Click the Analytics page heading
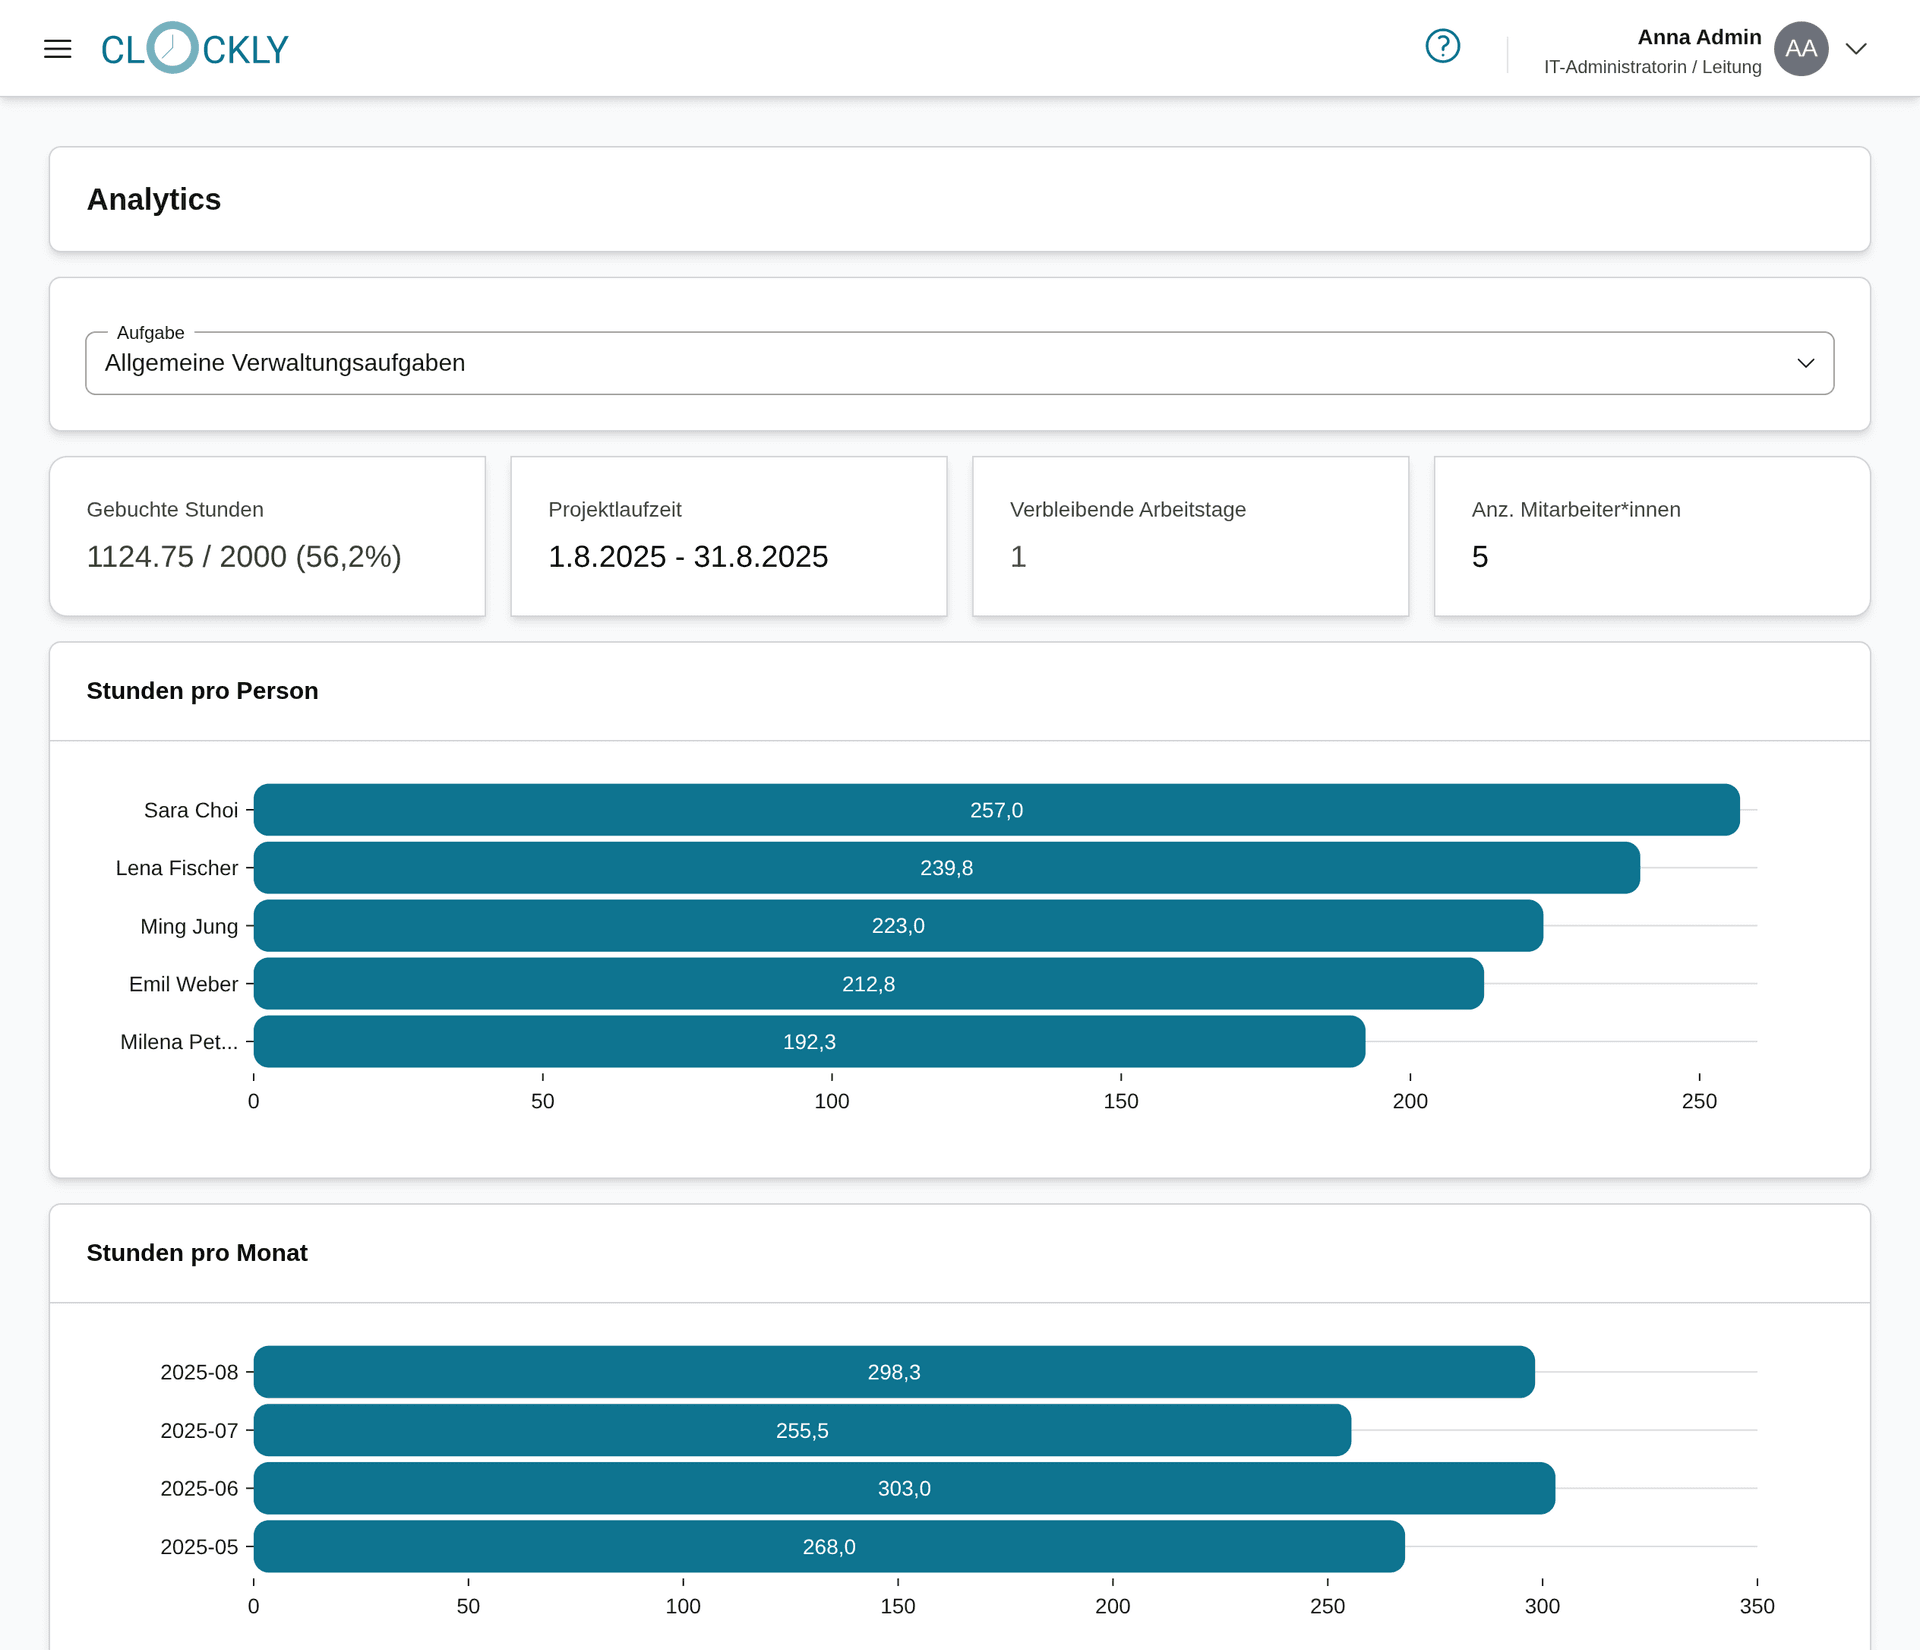This screenshot has height=1650, width=1920. tap(154, 199)
